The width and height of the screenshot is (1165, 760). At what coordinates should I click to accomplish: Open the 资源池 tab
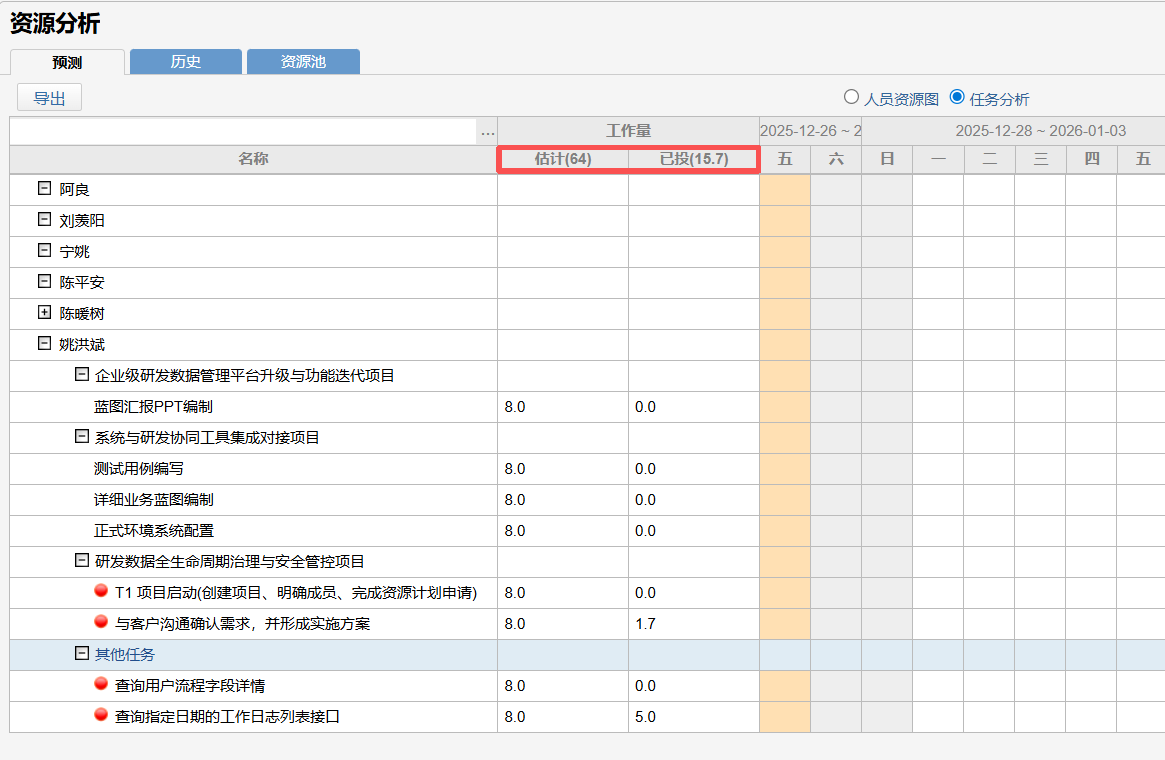click(303, 62)
